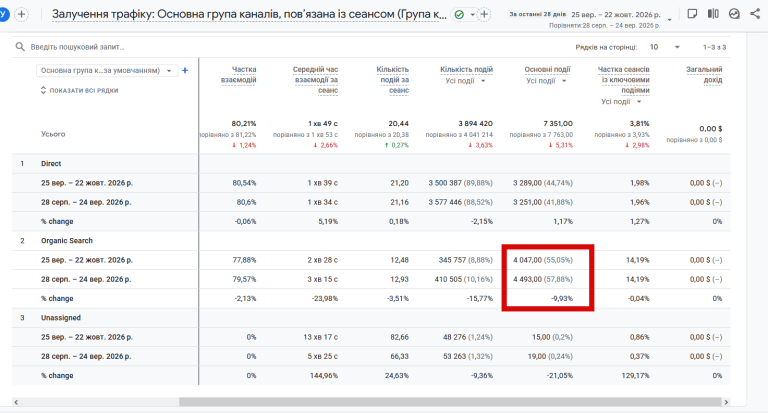
Task: Click the horizontal scrollbar thumb
Action: click(x=450, y=402)
